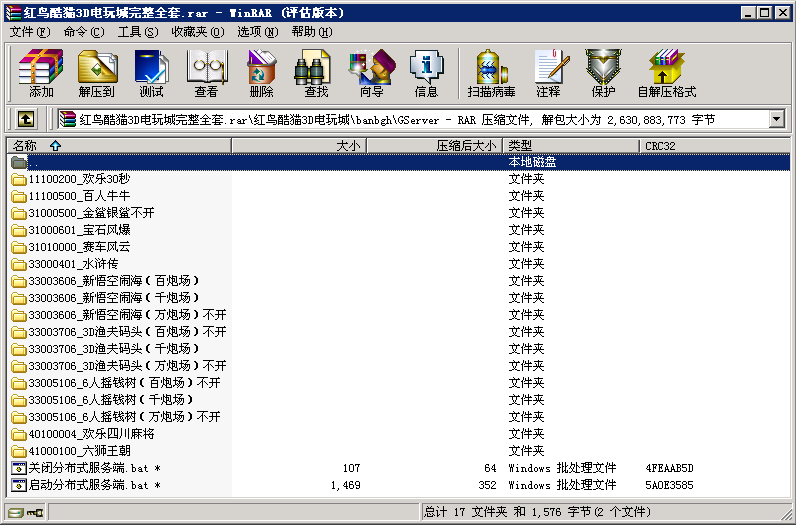
Task: Select the parent directory '..' row
Action: point(34,162)
